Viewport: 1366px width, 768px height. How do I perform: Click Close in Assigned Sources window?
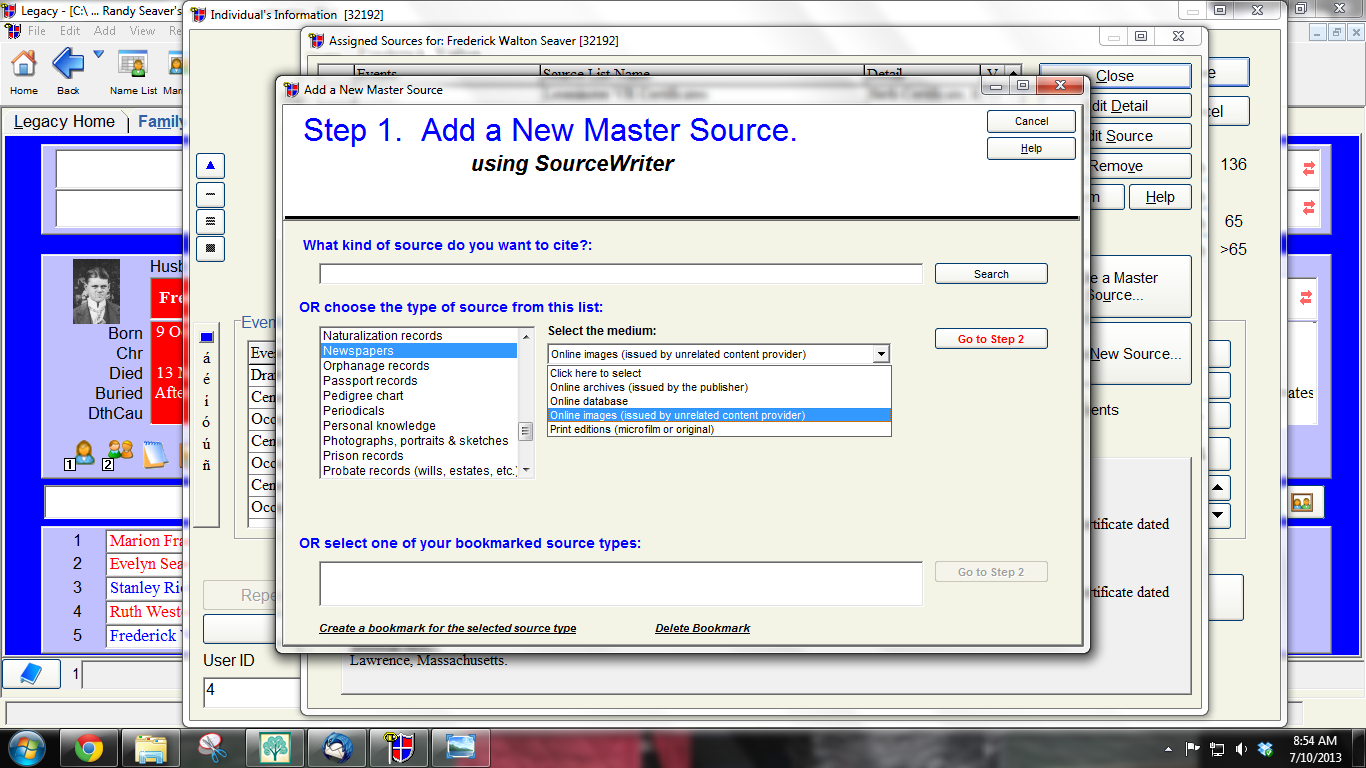1115,76
